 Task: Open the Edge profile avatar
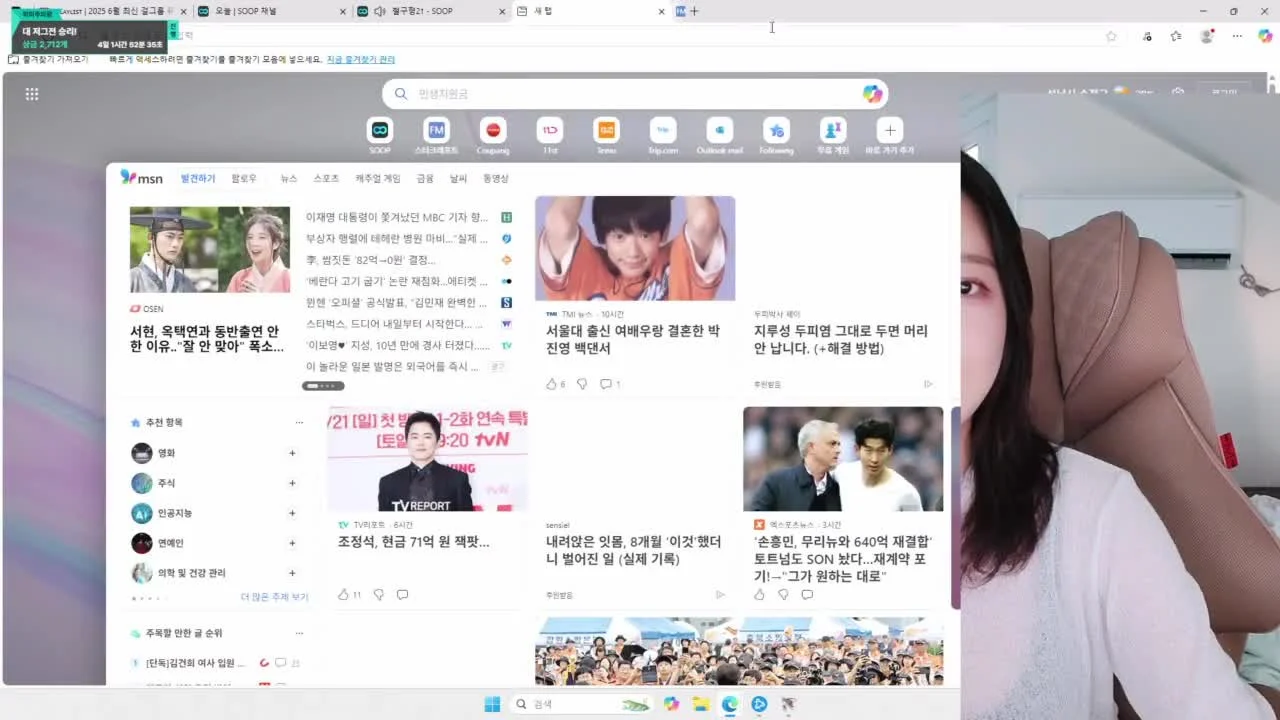click(1207, 36)
